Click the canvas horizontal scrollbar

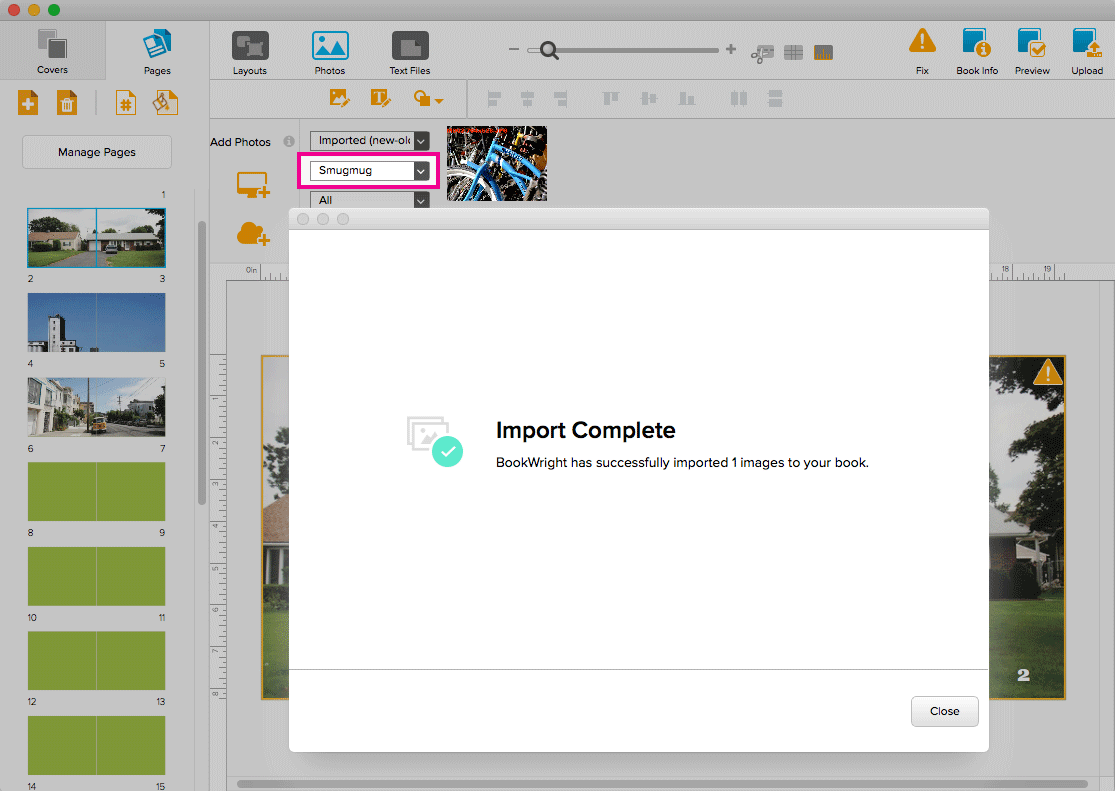tap(661, 784)
